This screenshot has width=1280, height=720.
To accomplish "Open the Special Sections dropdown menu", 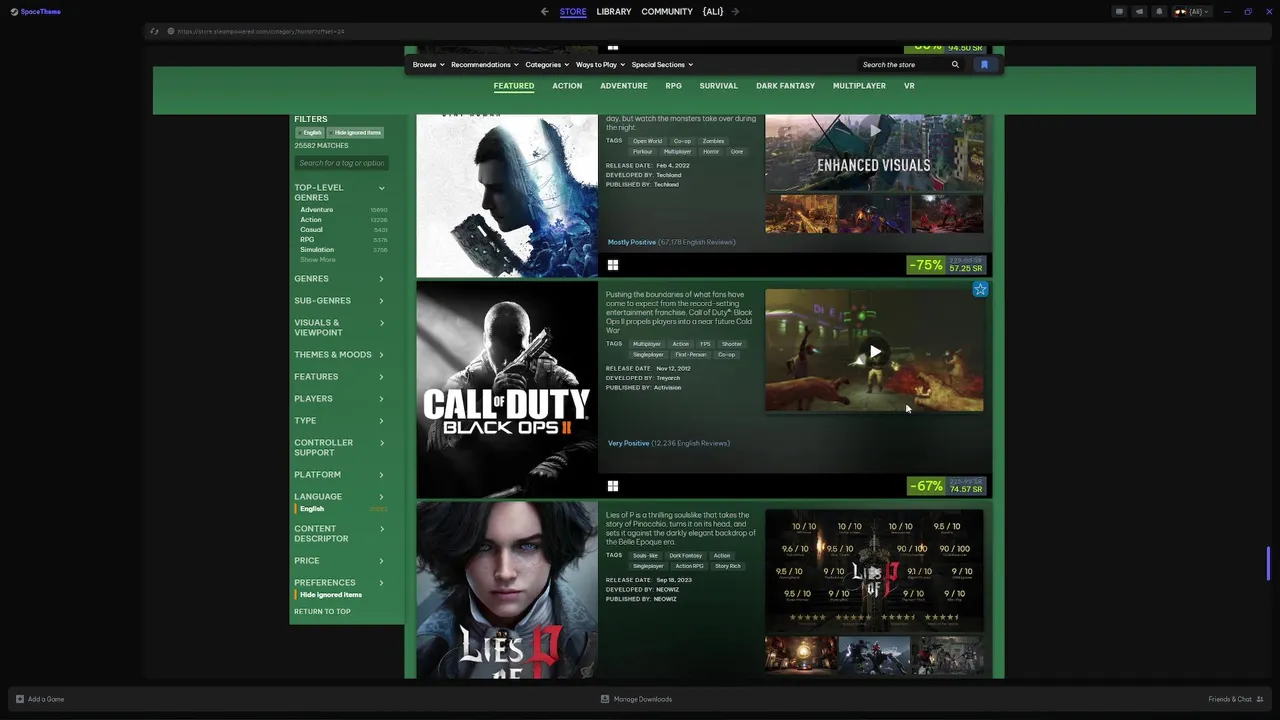I will click(662, 65).
